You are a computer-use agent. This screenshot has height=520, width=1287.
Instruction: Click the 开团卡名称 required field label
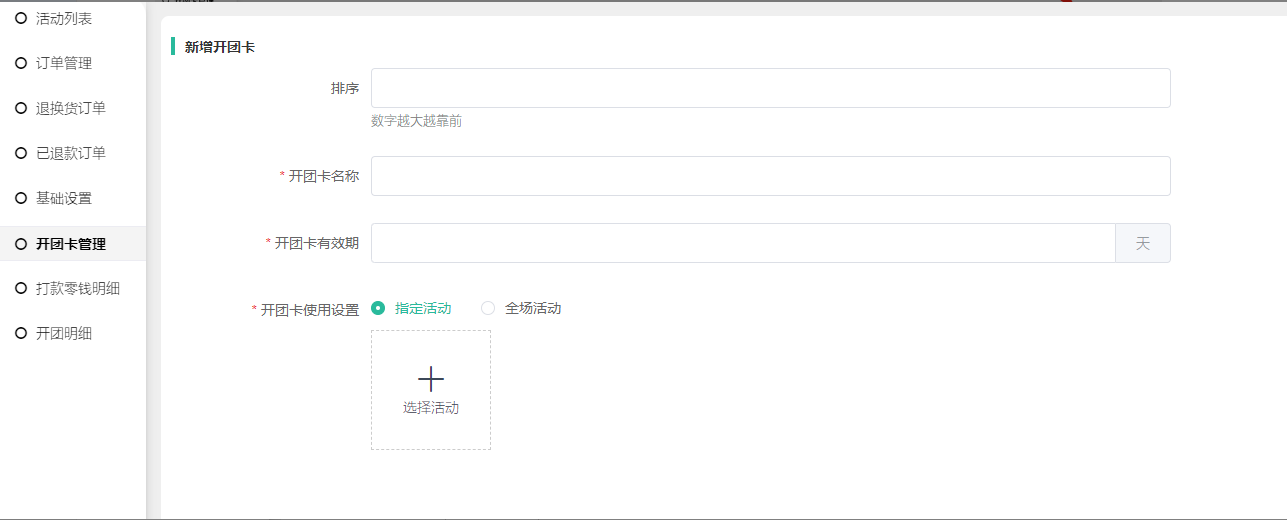pyautogui.click(x=323, y=176)
